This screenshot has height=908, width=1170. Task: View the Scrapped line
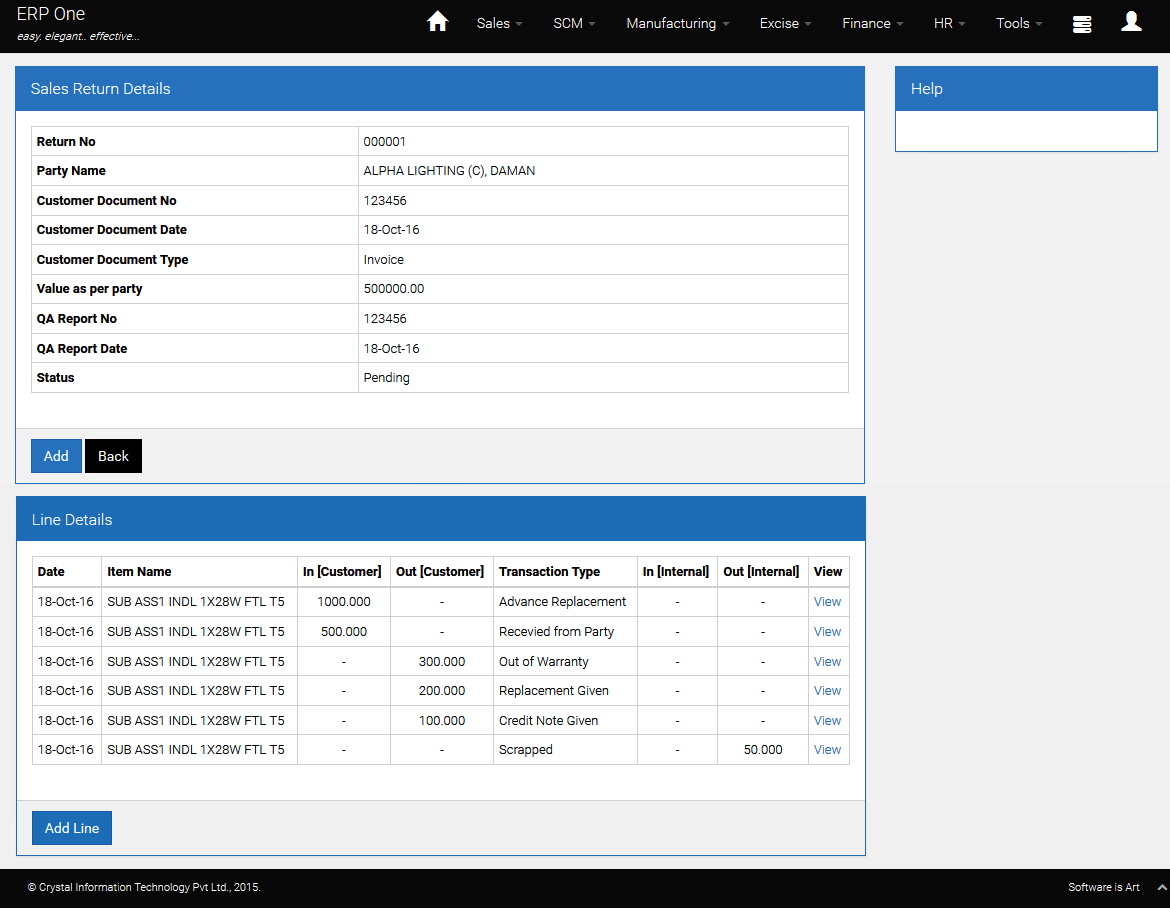click(827, 750)
